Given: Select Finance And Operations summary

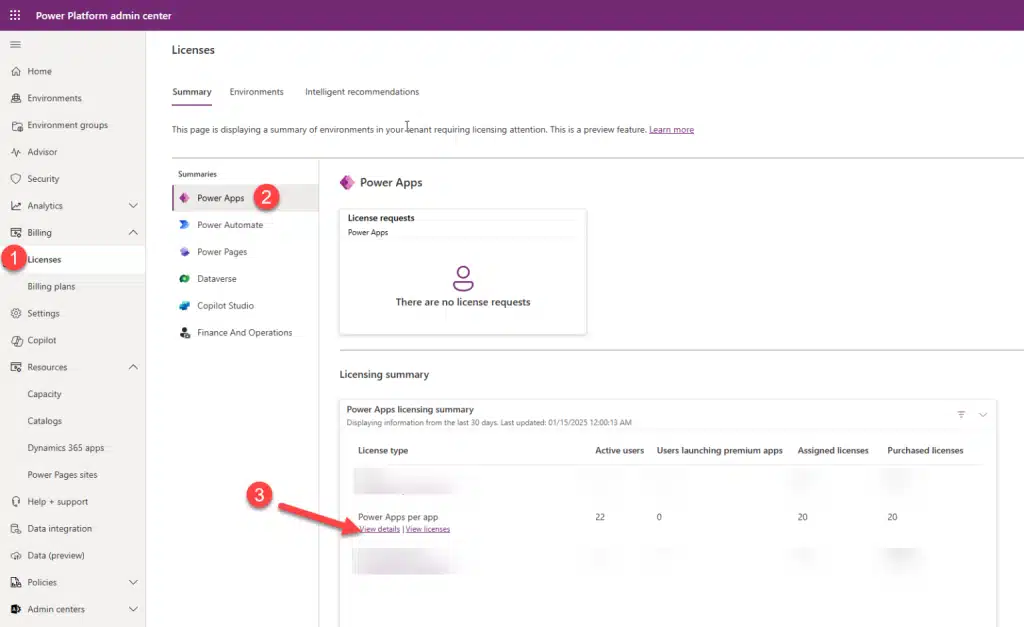Looking at the screenshot, I should click(x=246, y=332).
